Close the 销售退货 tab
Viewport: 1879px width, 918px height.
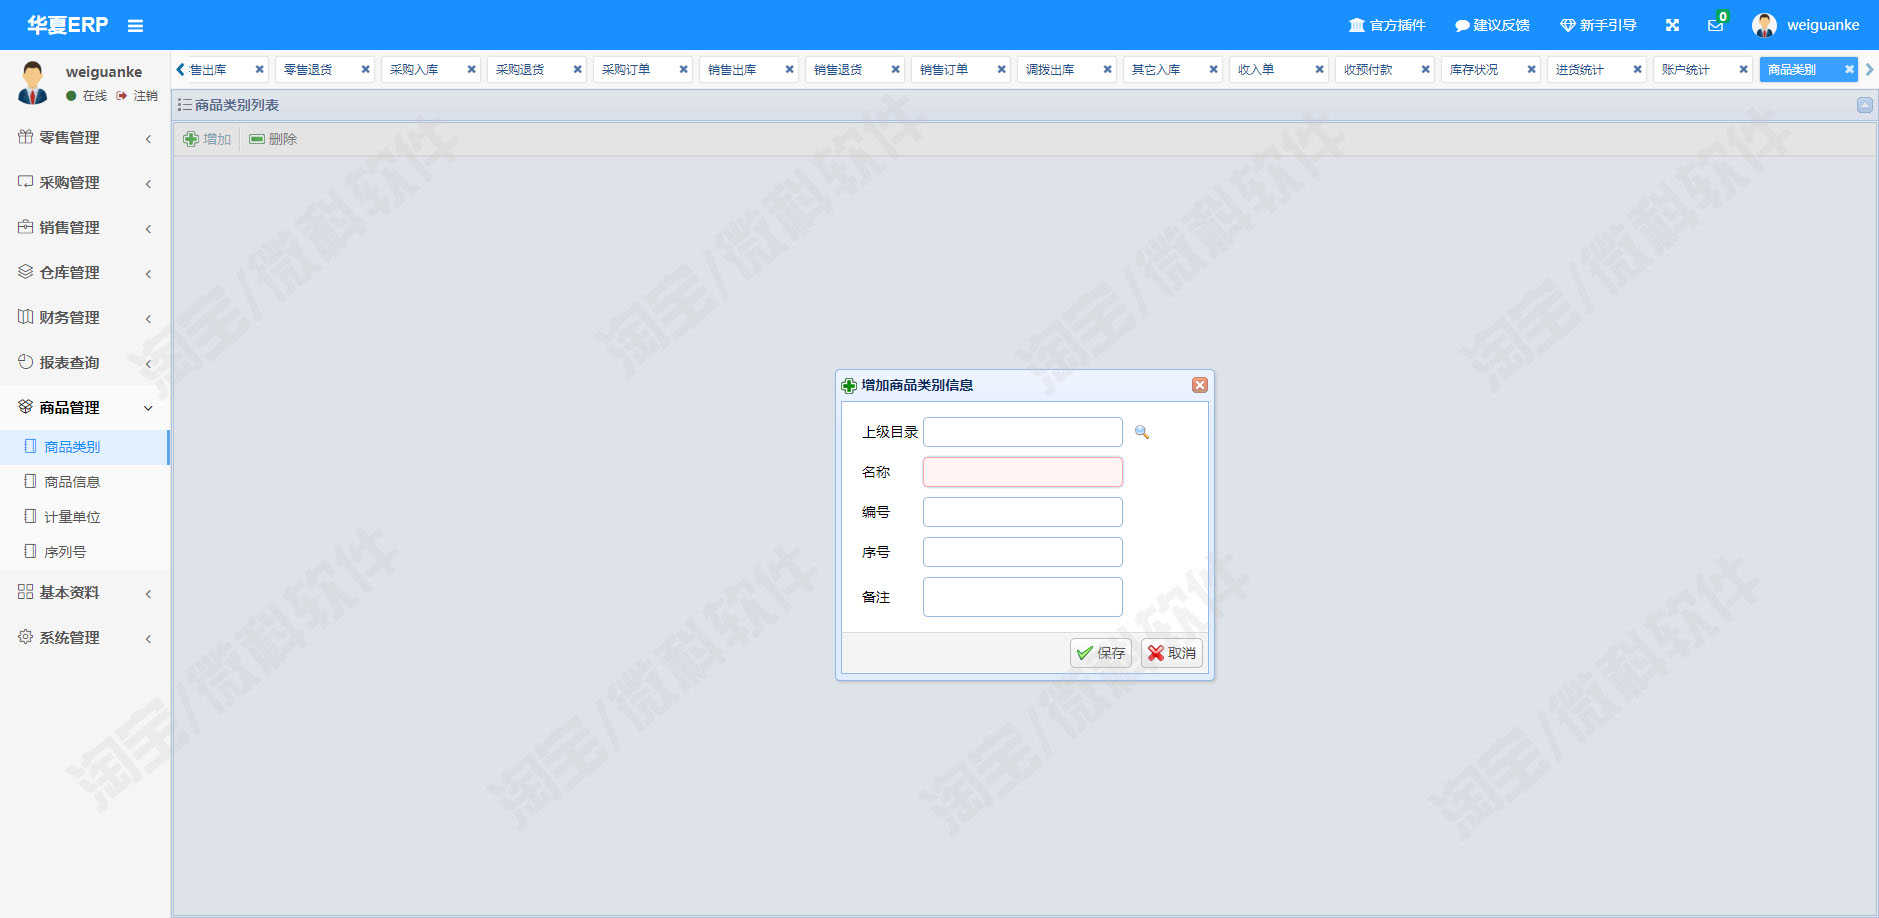click(x=895, y=70)
